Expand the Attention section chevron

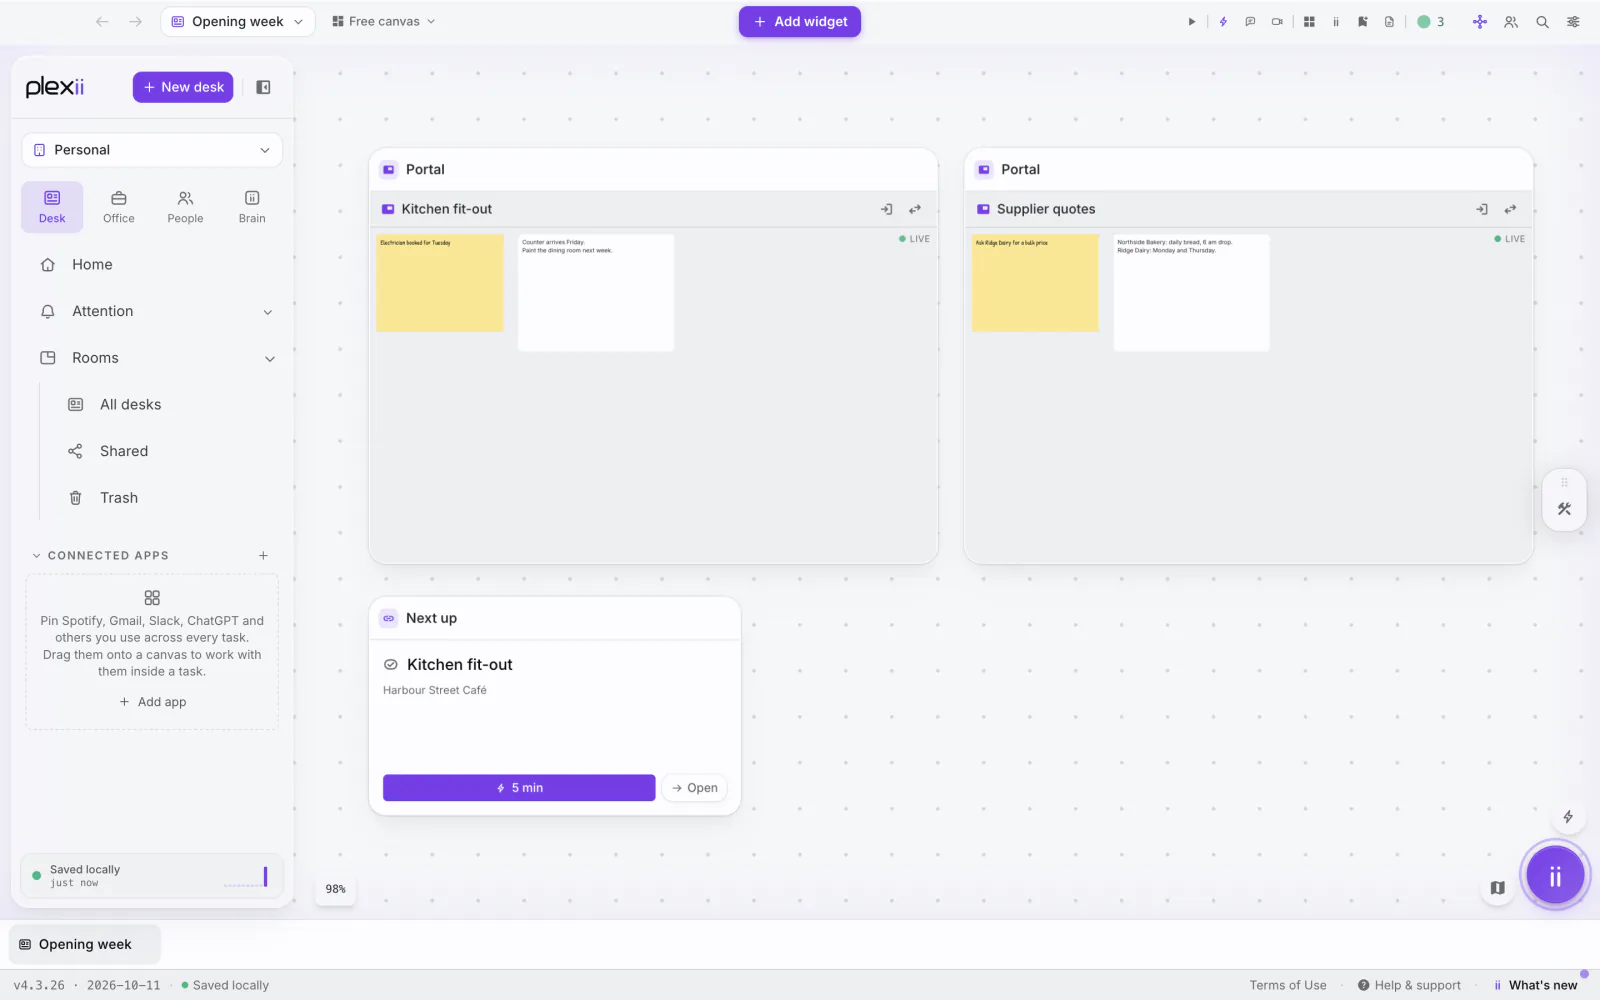[267, 312]
